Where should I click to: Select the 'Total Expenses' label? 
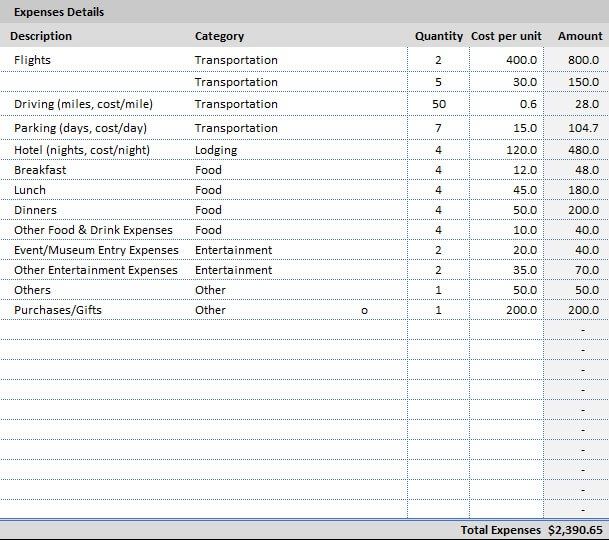500,530
